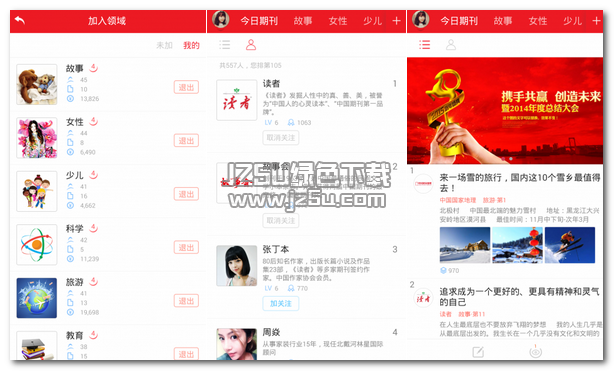
Task: Select 女性 tab in right screen
Action: [x=538, y=21]
